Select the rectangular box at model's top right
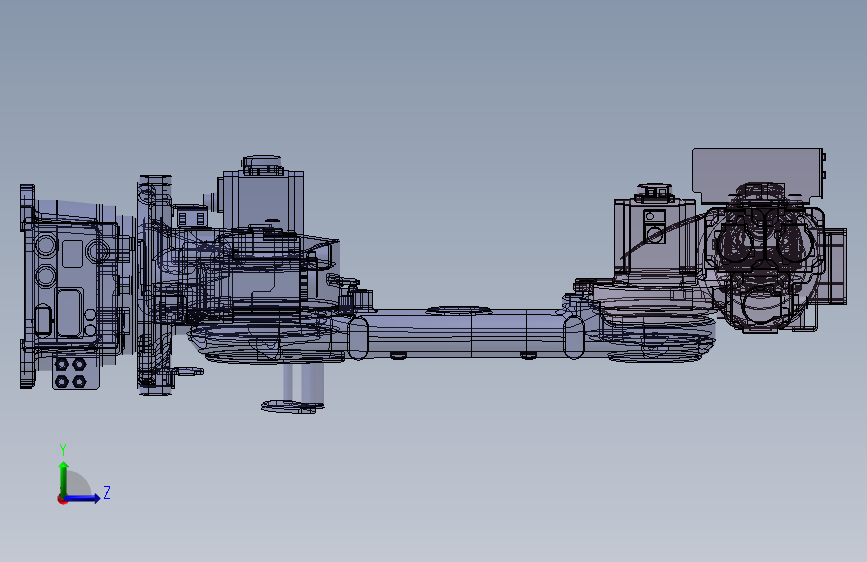Image resolution: width=867 pixels, height=562 pixels. coord(758,174)
